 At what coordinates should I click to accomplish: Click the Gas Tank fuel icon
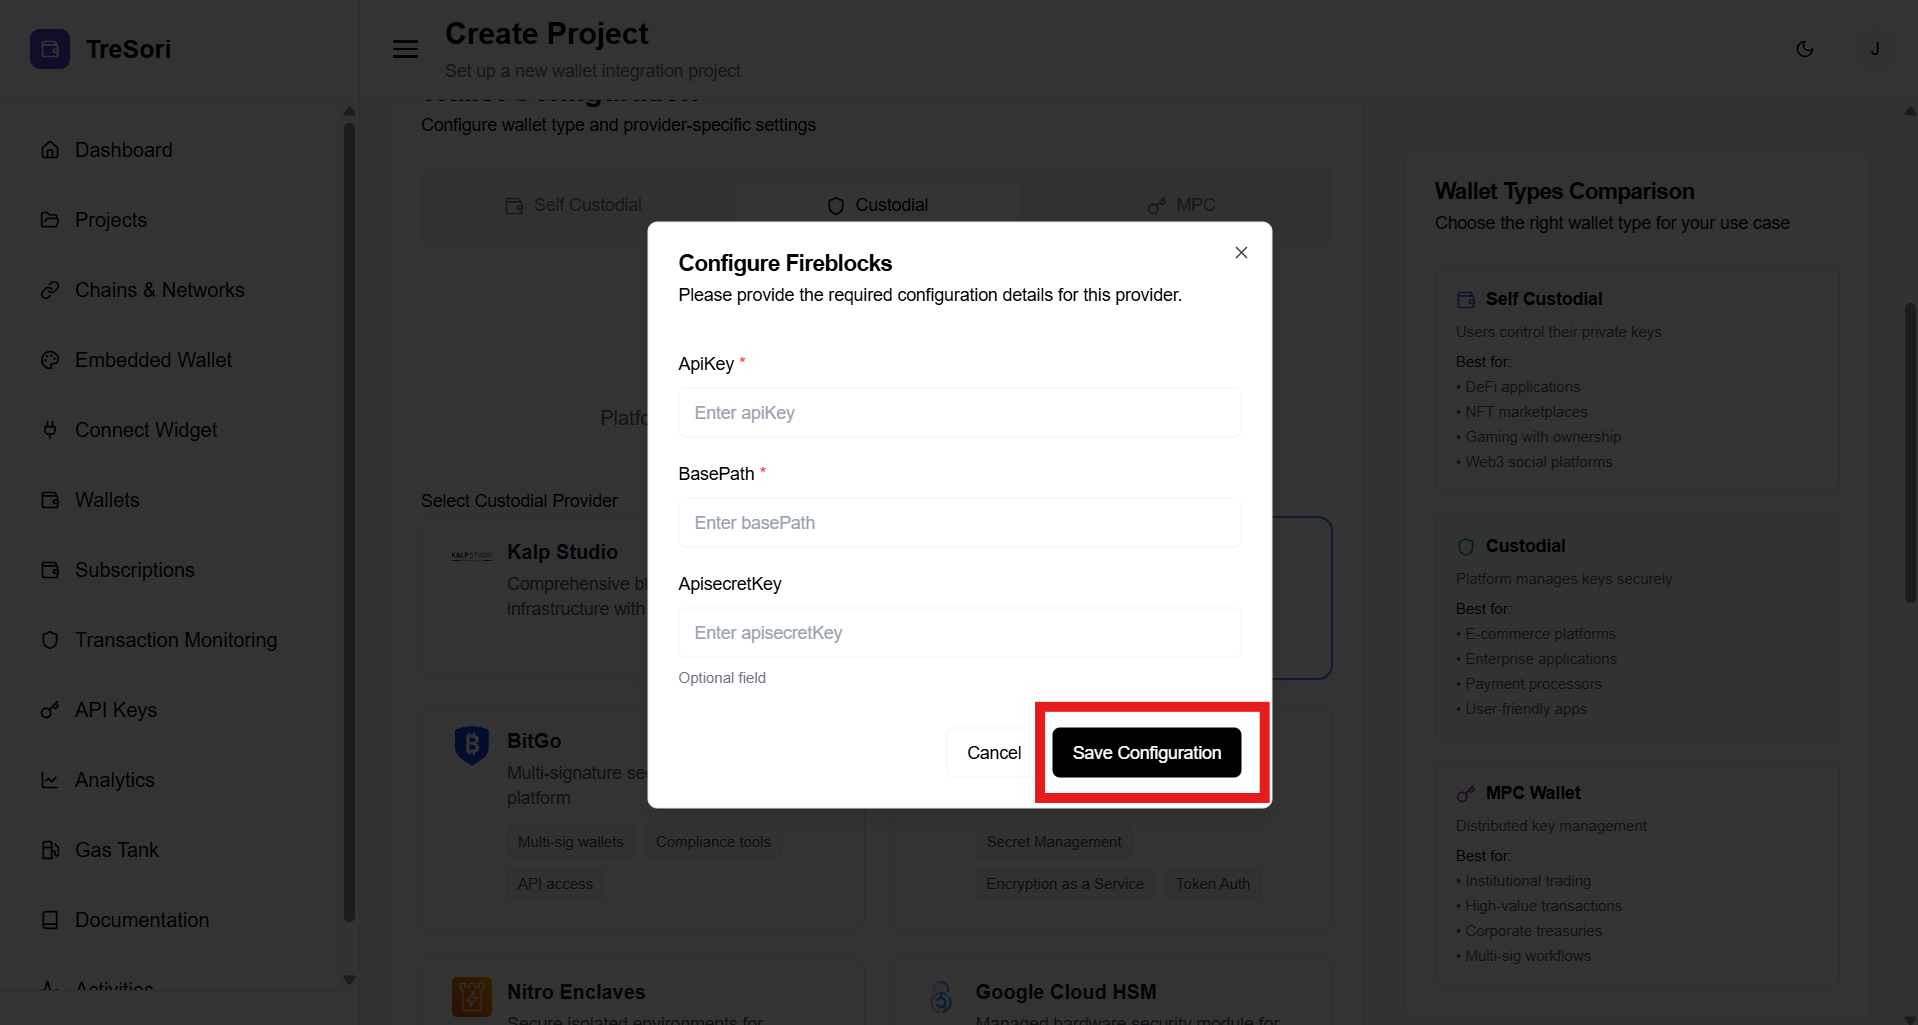[x=50, y=850]
